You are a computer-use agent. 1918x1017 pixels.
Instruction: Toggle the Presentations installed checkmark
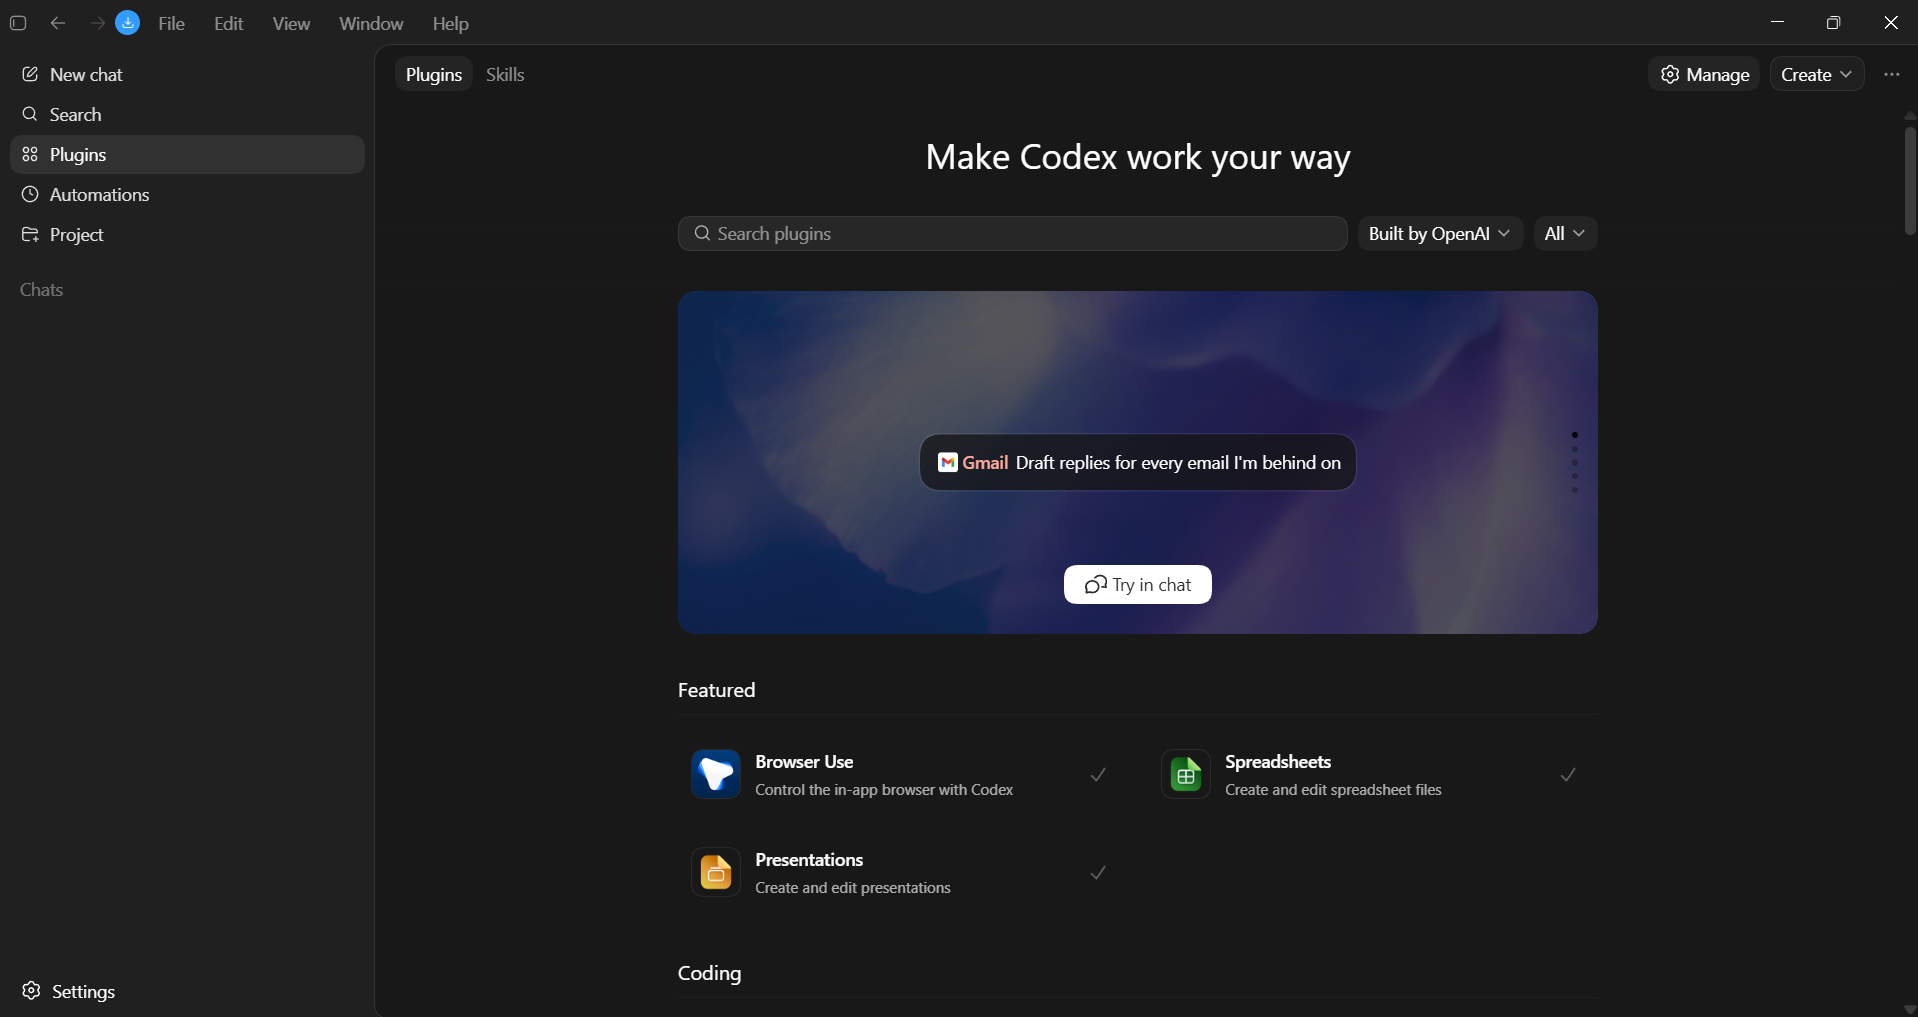tap(1098, 872)
